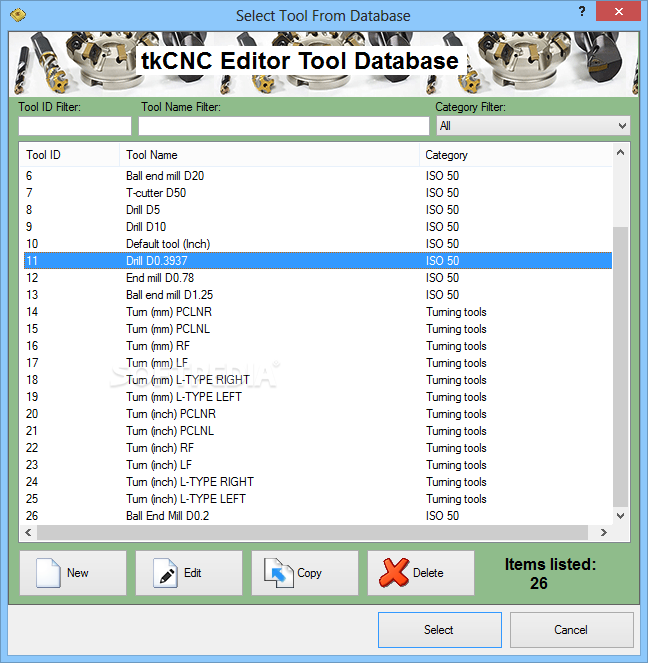Sort by the Tool Name column header
The image size is (648, 663).
click(269, 155)
